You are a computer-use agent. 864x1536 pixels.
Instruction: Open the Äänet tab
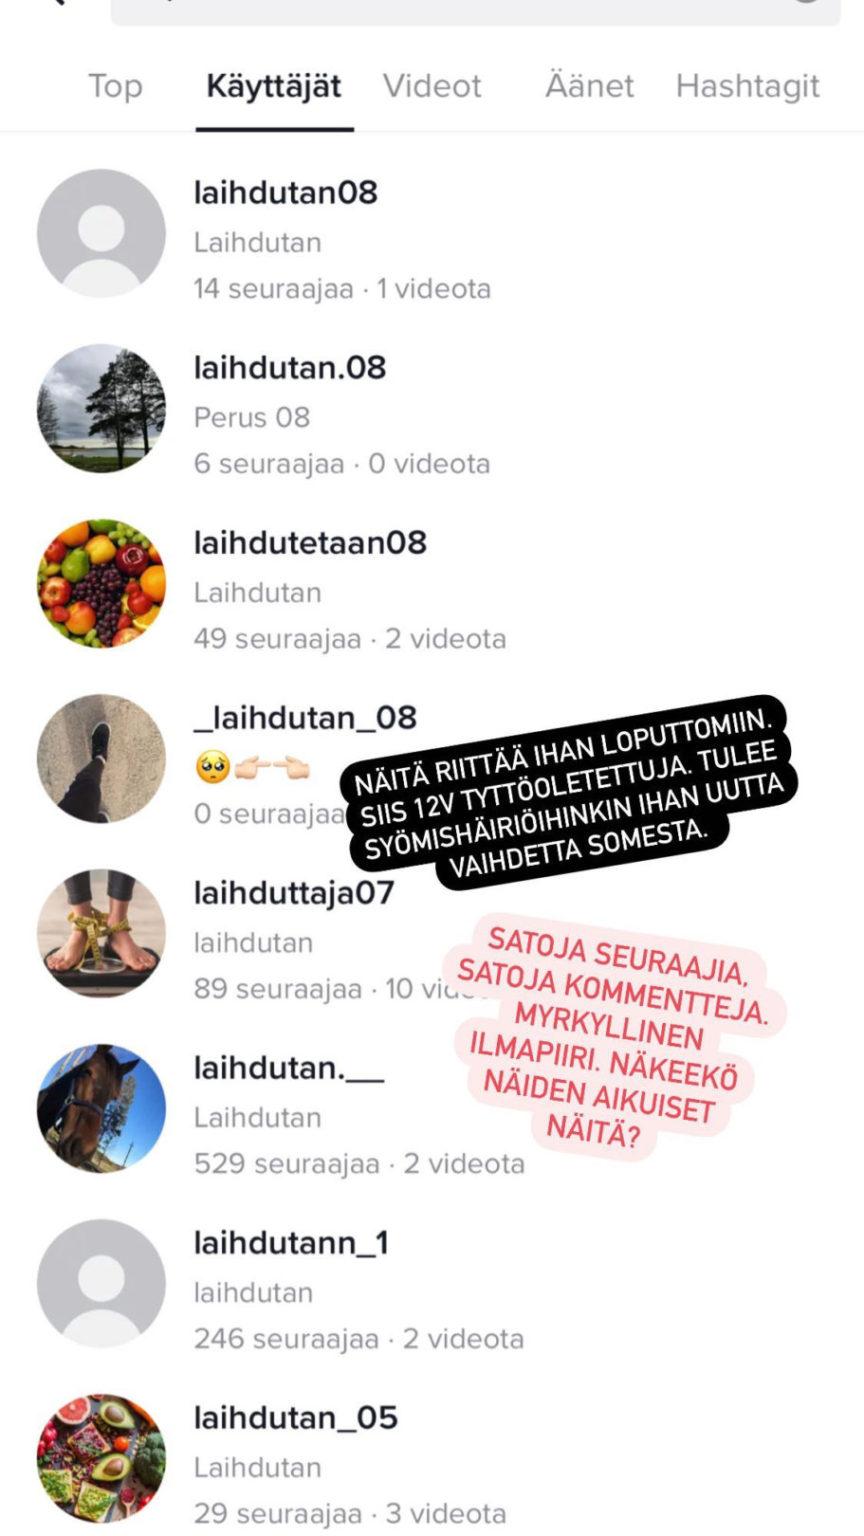589,86
